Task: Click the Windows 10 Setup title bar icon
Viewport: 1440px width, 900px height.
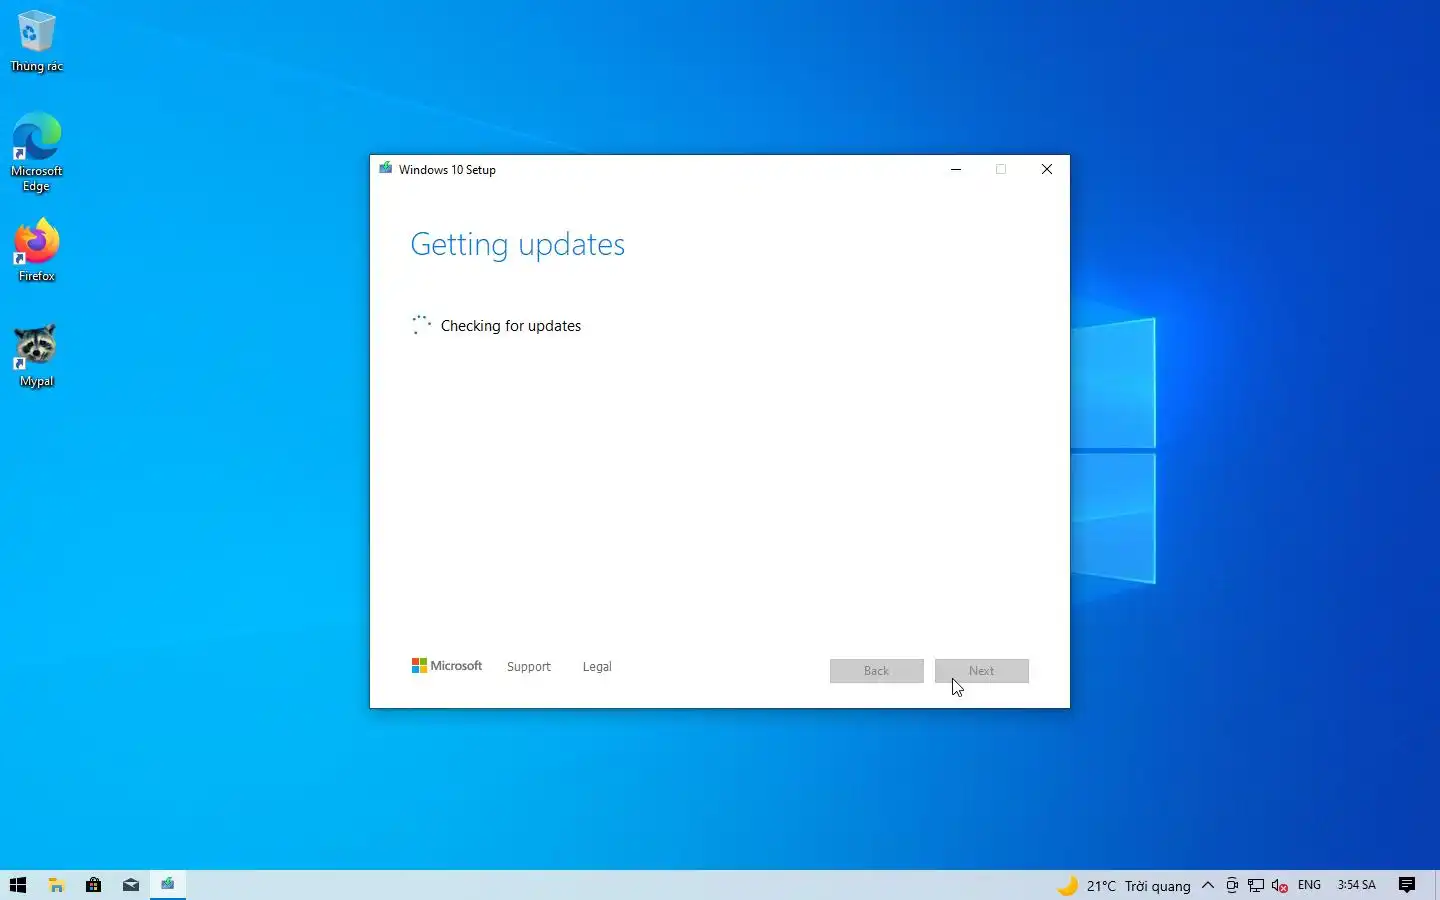Action: (x=386, y=169)
